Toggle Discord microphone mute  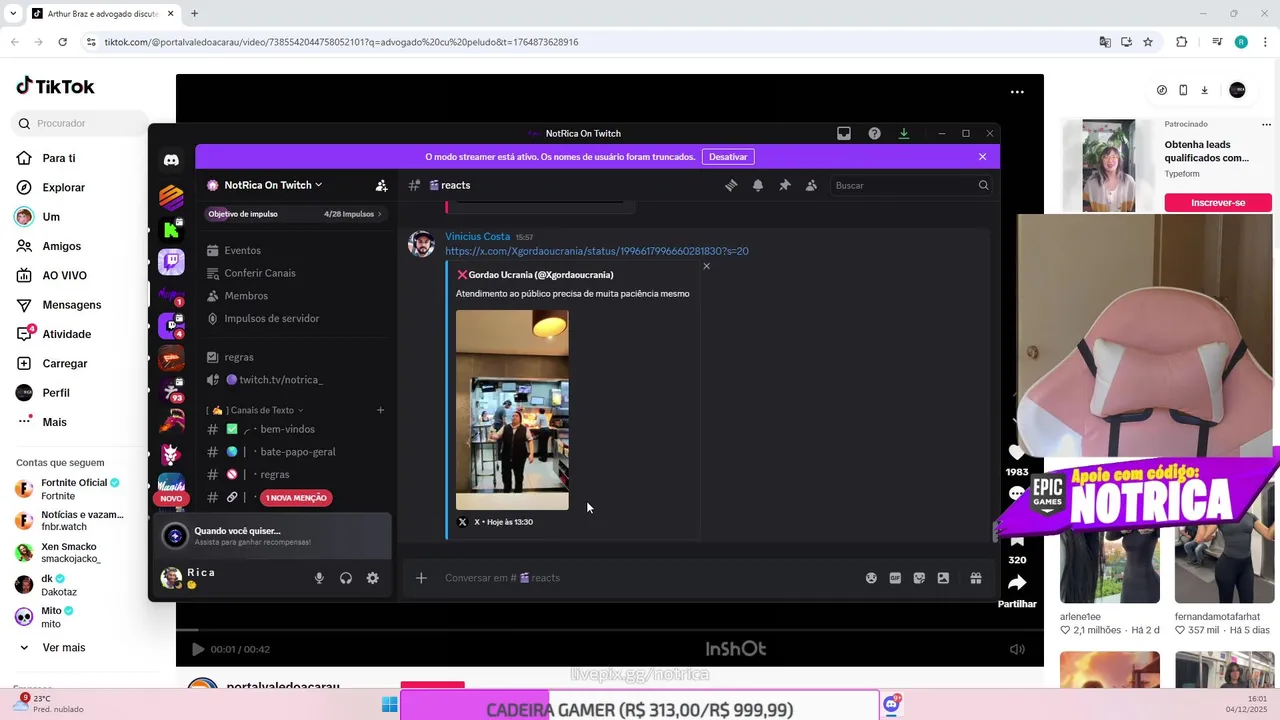tap(319, 578)
